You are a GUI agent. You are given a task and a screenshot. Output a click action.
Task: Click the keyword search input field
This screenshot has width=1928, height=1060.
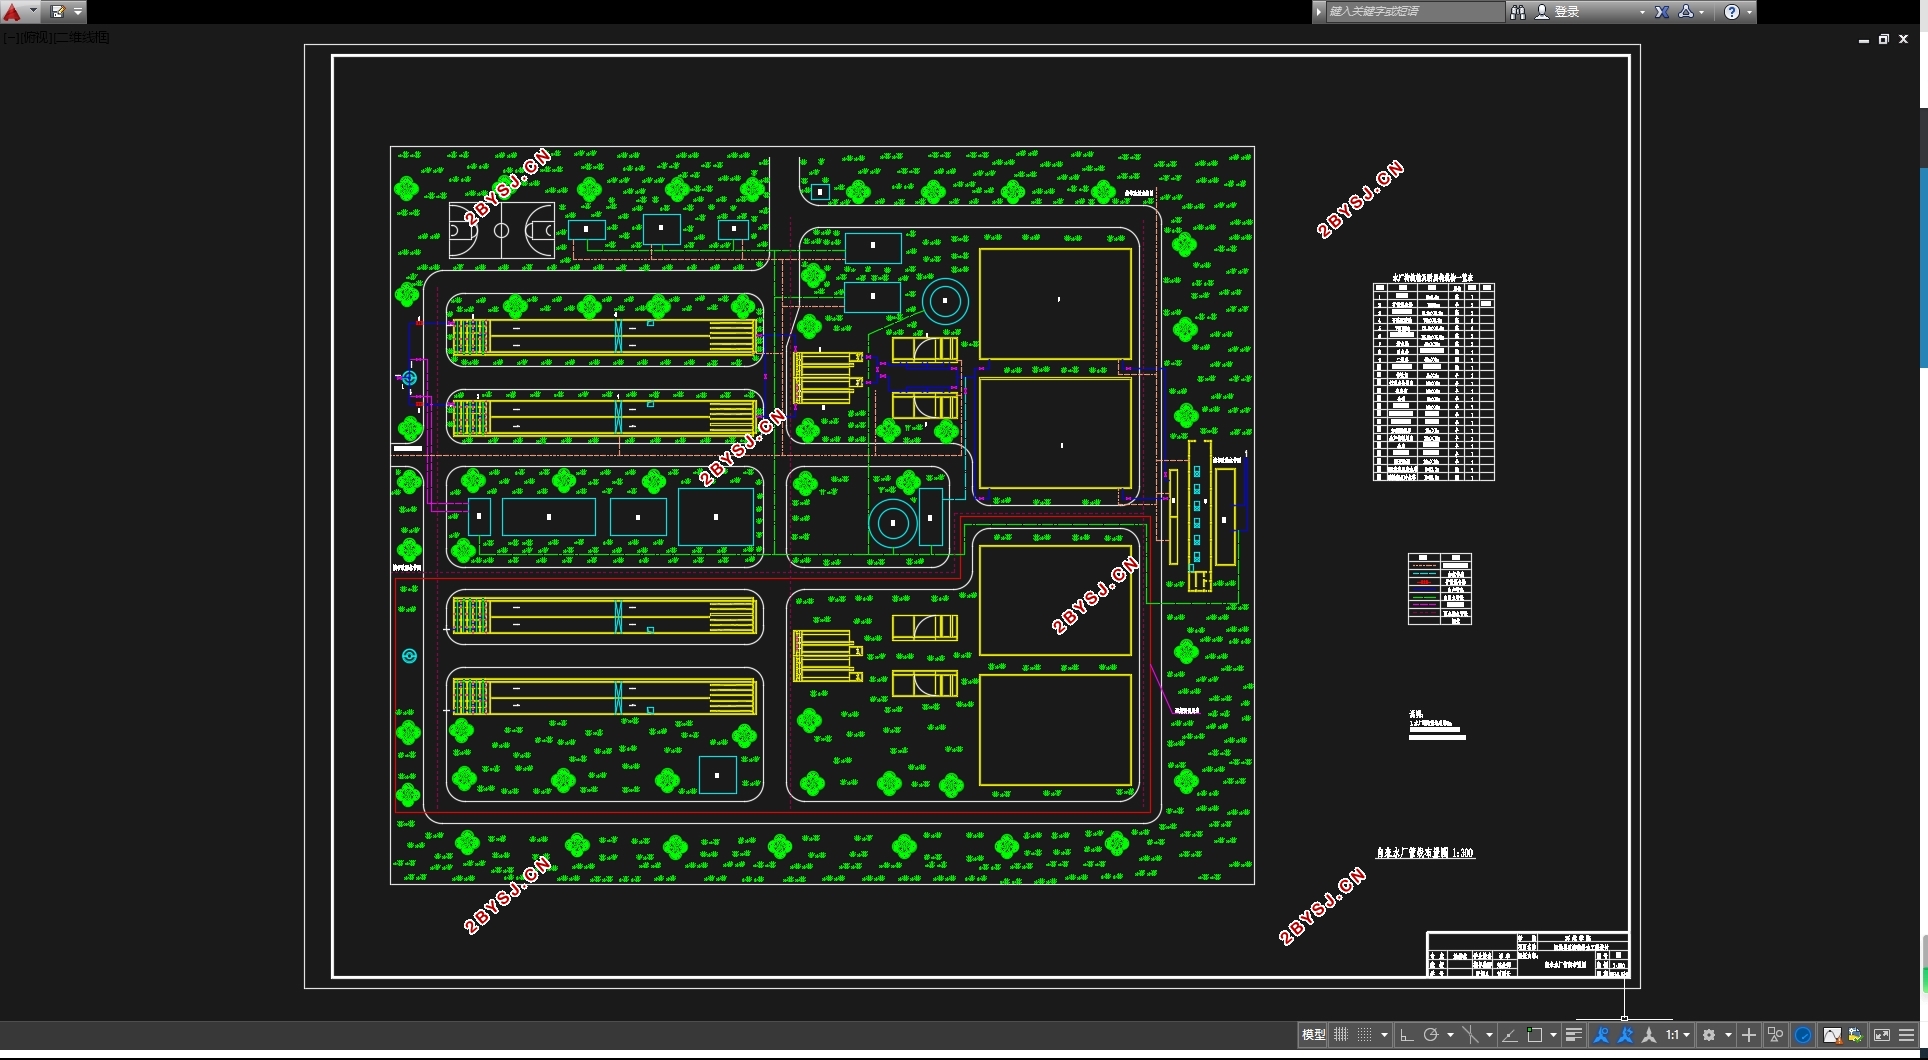tap(1414, 12)
